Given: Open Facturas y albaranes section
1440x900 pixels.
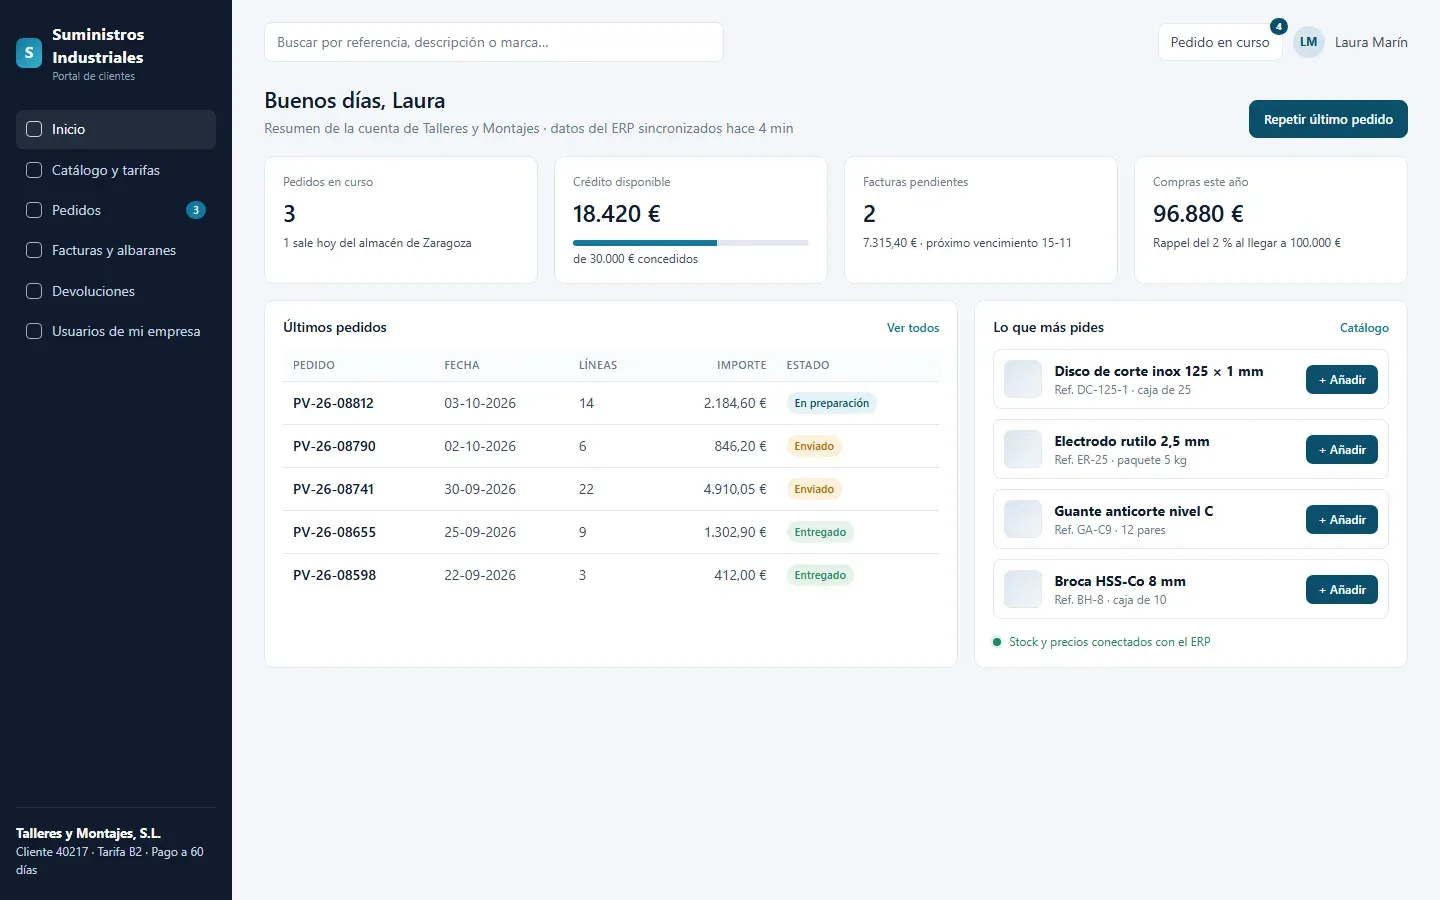Looking at the screenshot, I should [x=116, y=250].
